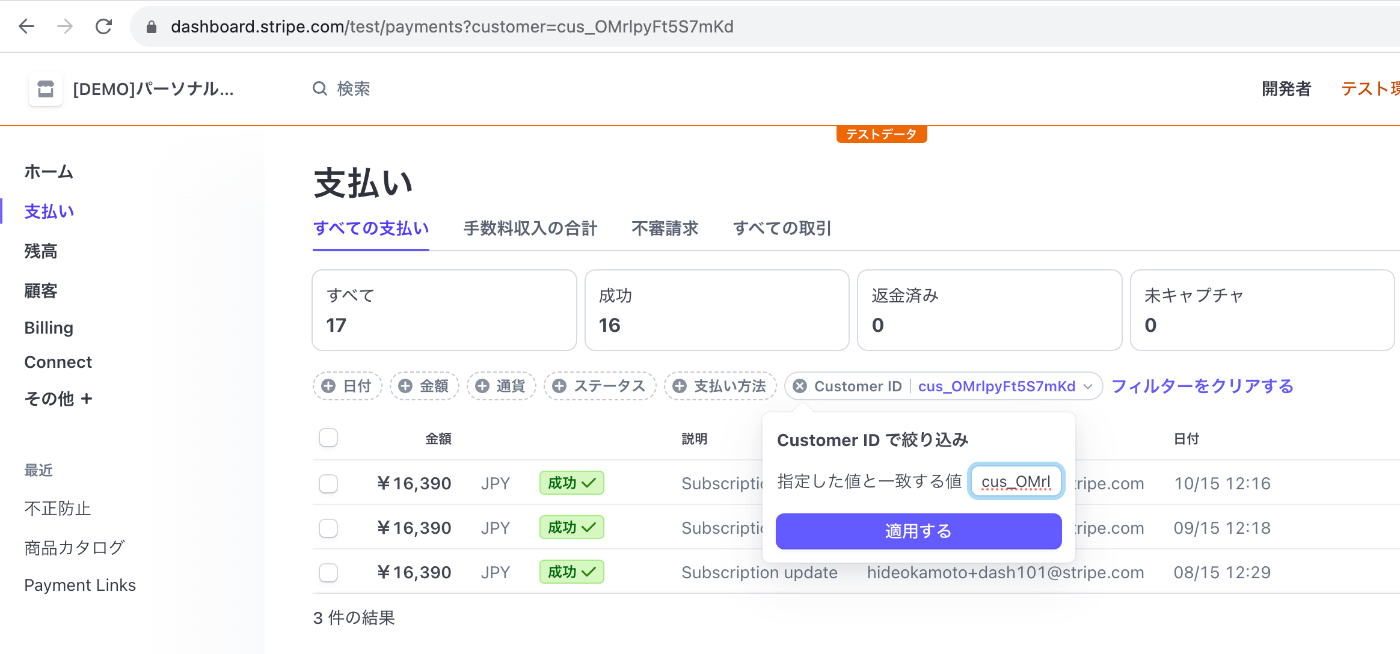Click the browser forward arrow
1400x654 pixels.
[65, 27]
